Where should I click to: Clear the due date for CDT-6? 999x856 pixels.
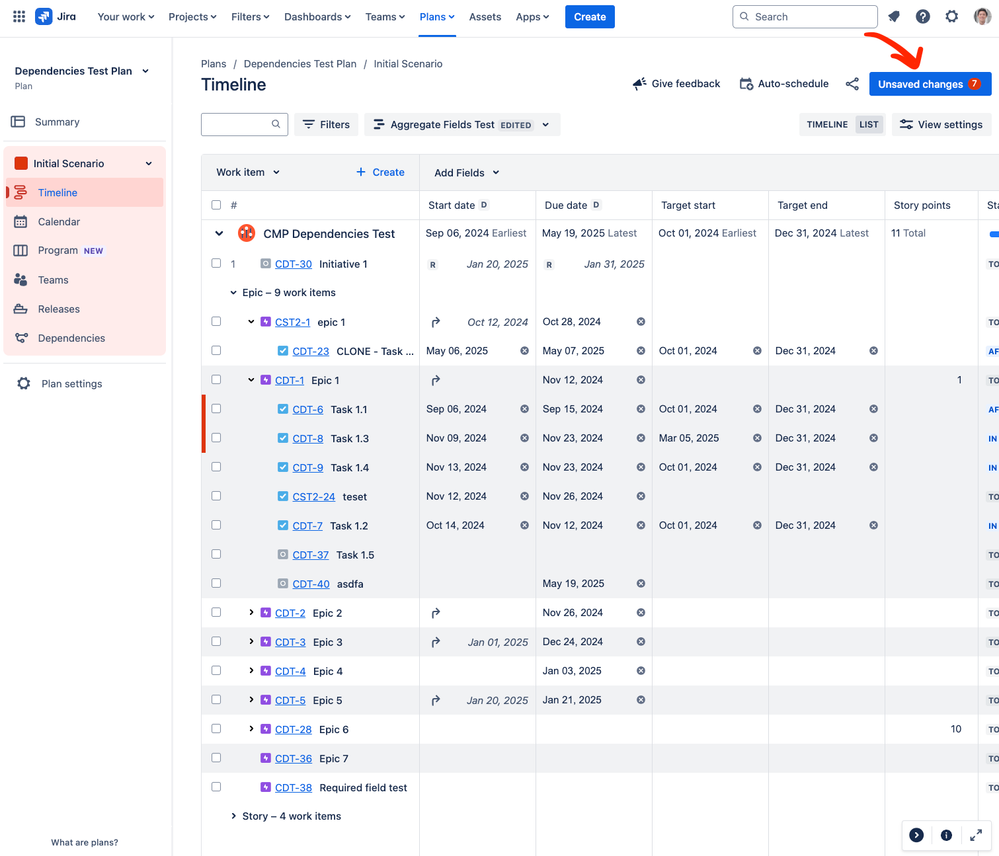tap(641, 409)
